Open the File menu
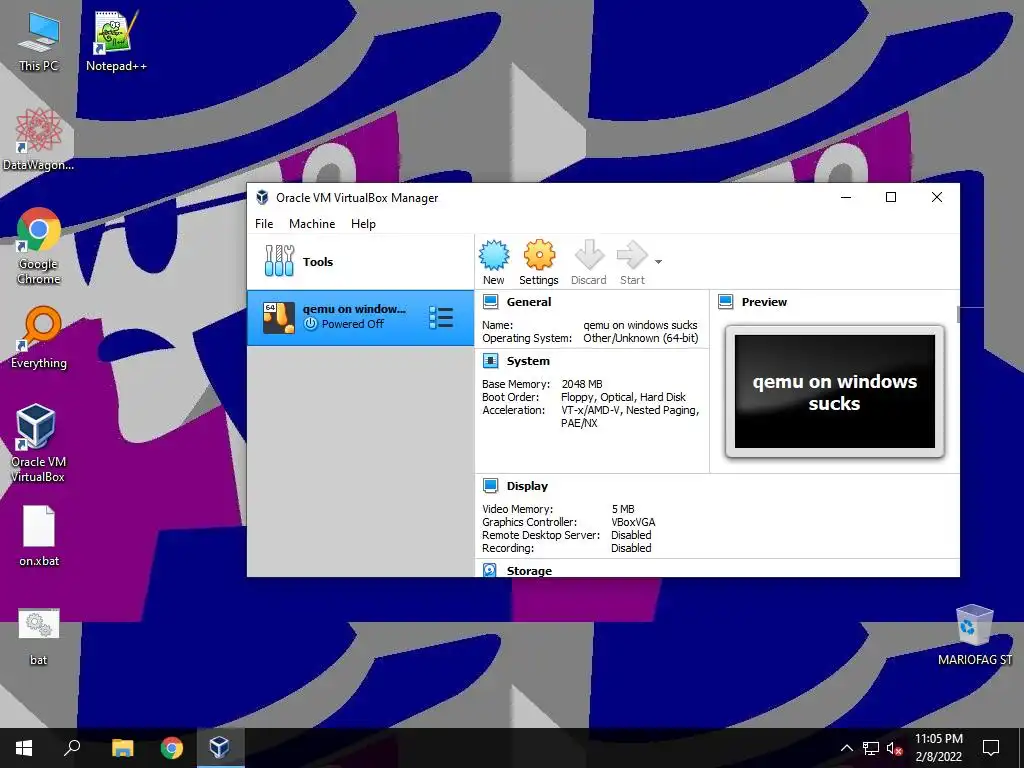Viewport: 1024px width, 768px height. pyautogui.click(x=264, y=223)
